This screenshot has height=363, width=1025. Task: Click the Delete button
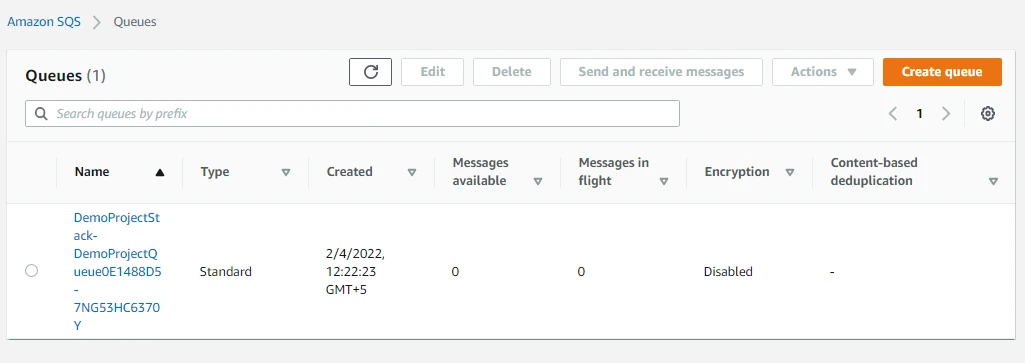512,72
